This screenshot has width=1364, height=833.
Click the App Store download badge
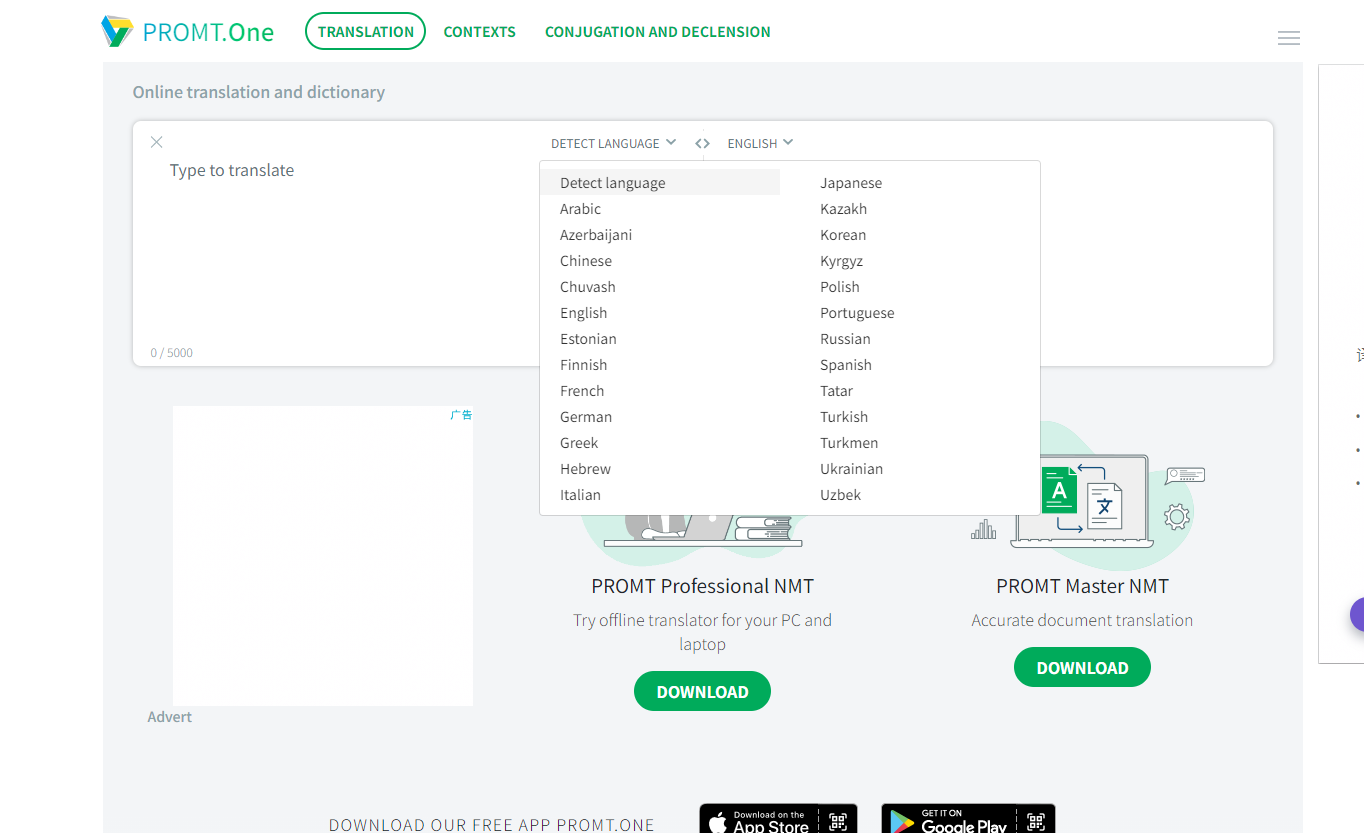coord(777,820)
